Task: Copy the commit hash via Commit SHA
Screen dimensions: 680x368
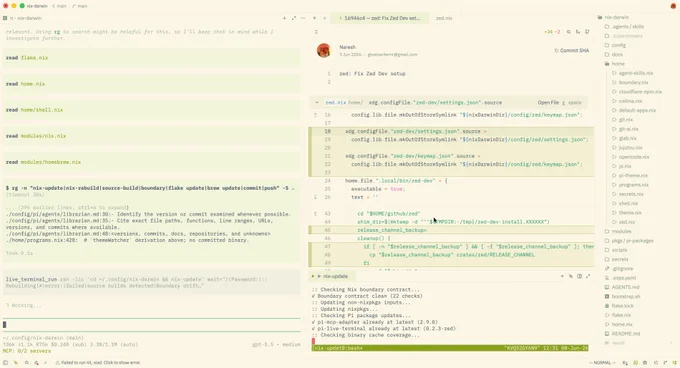Action: [572, 51]
